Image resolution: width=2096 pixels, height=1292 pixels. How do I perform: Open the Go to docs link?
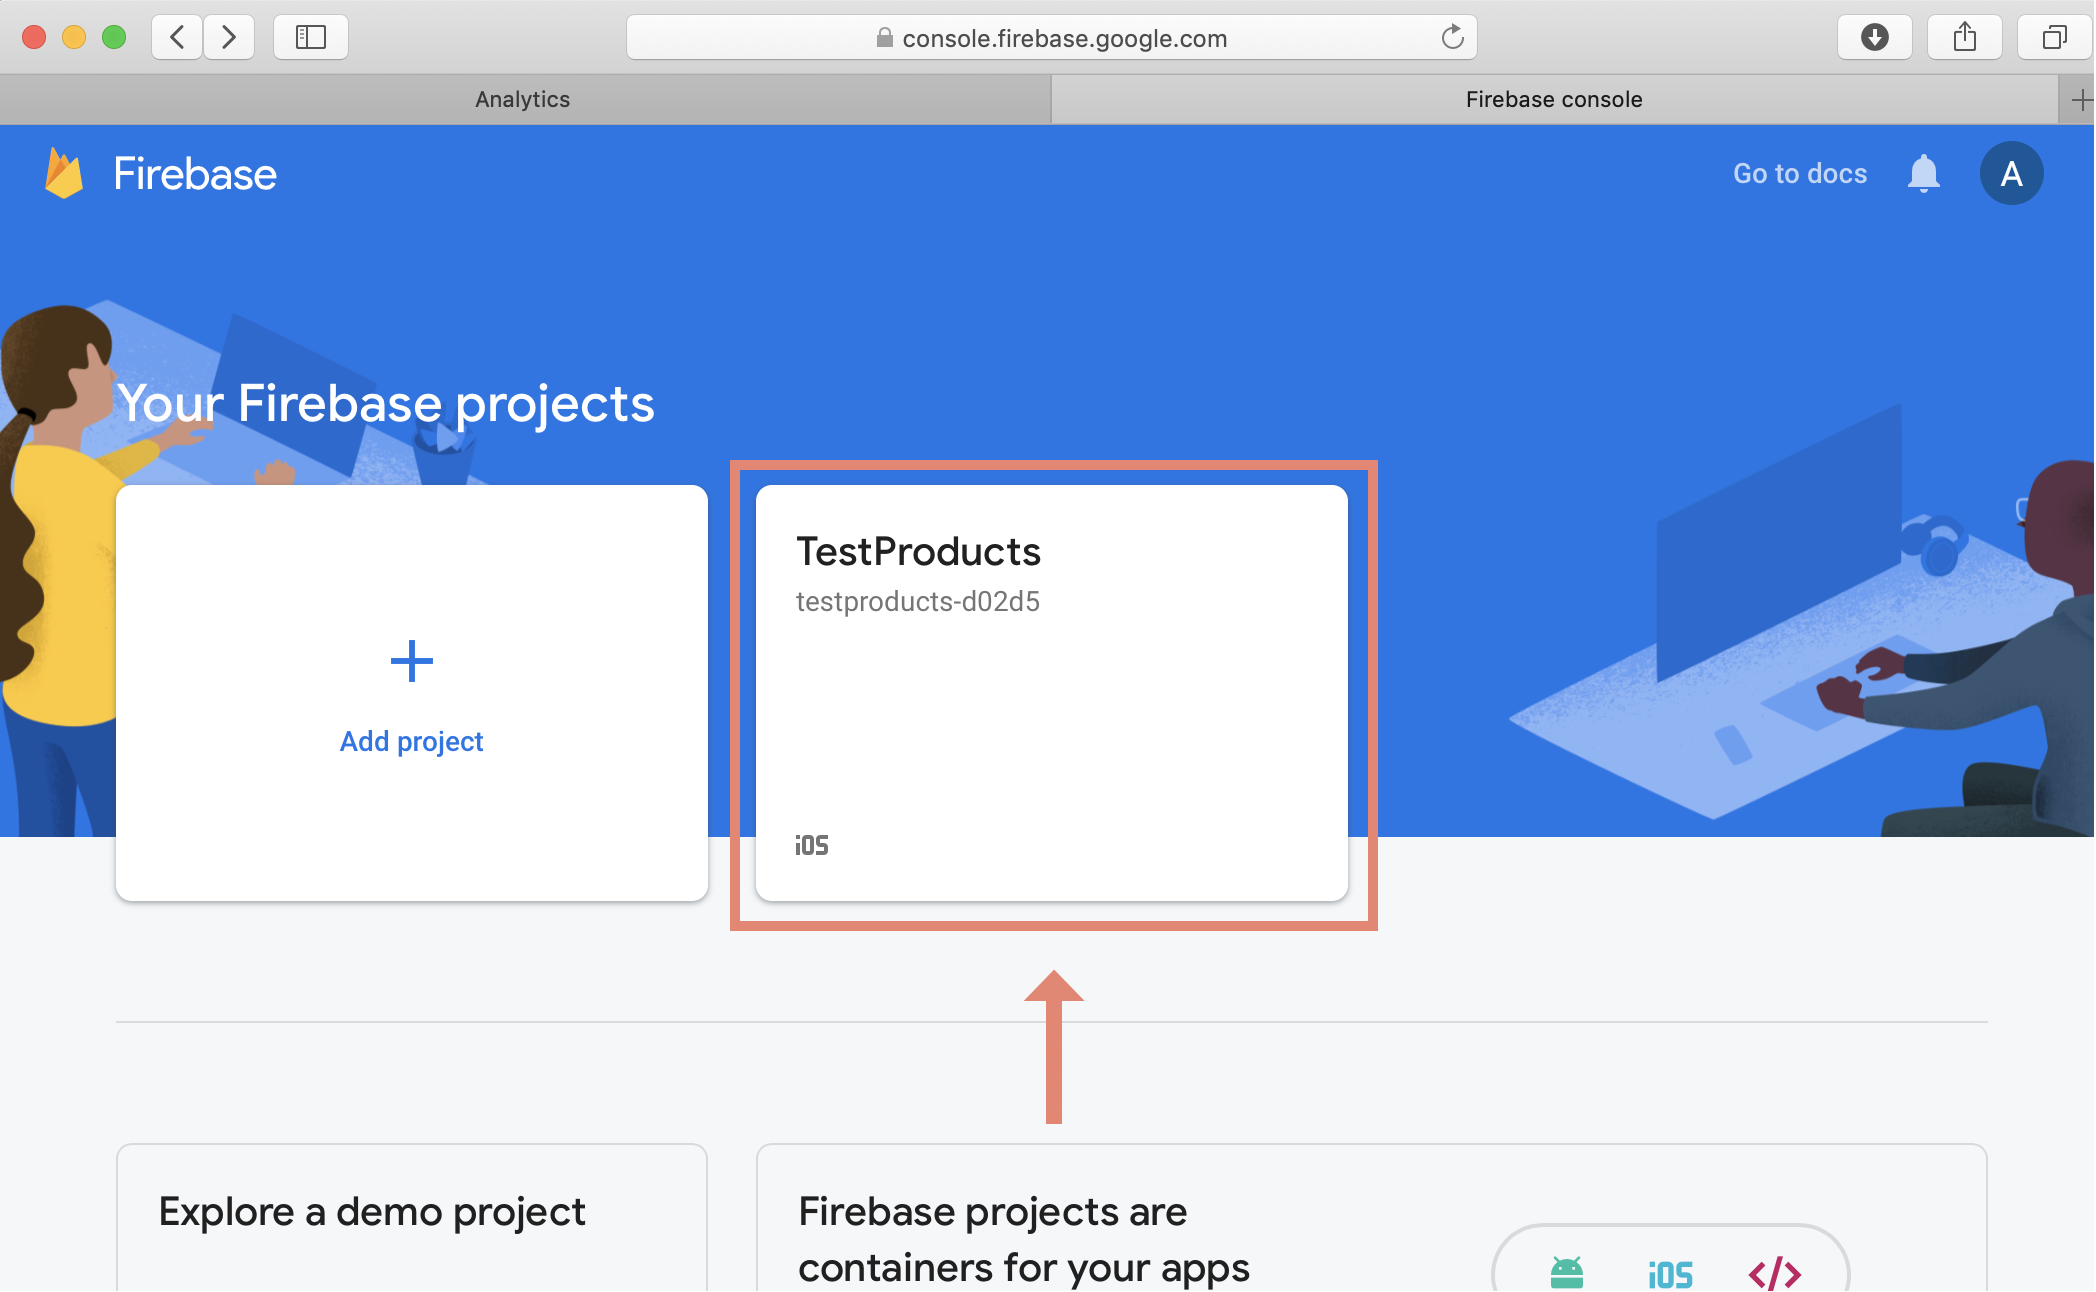click(x=1800, y=174)
